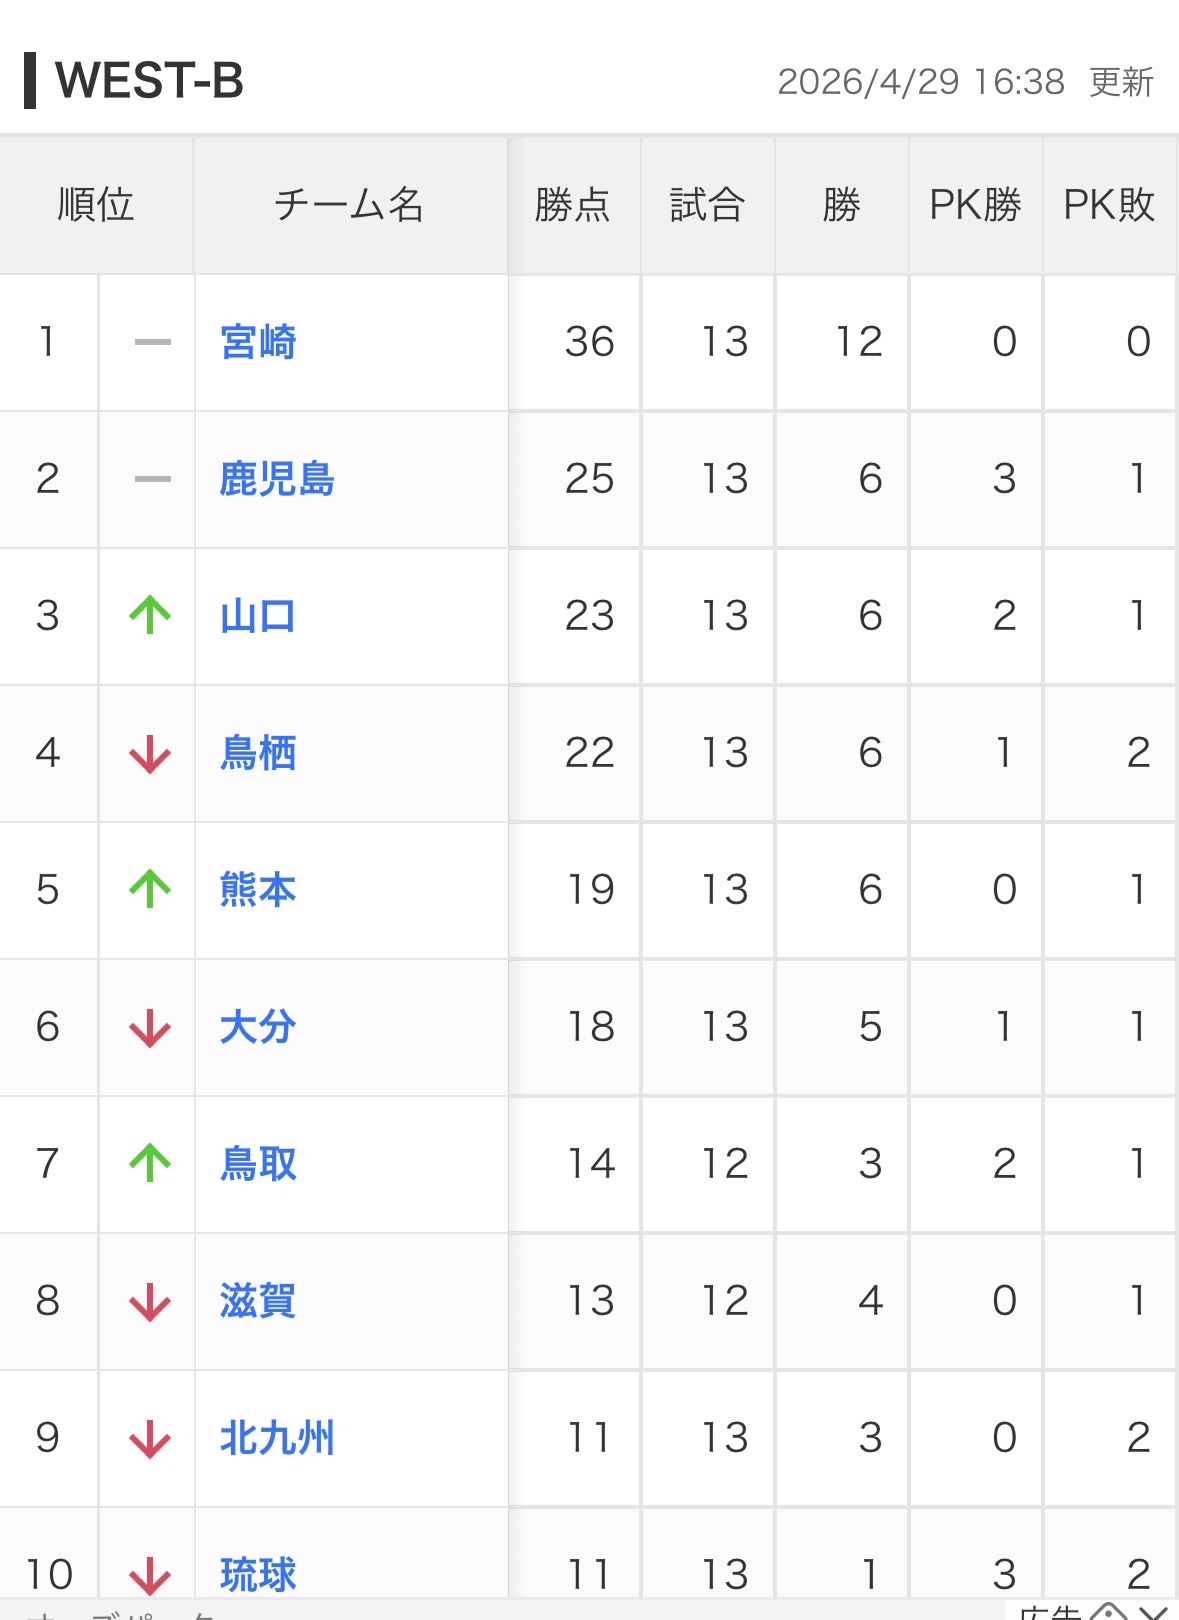Click the 勝点 column header
This screenshot has height=1620, width=1179.
[x=573, y=205]
